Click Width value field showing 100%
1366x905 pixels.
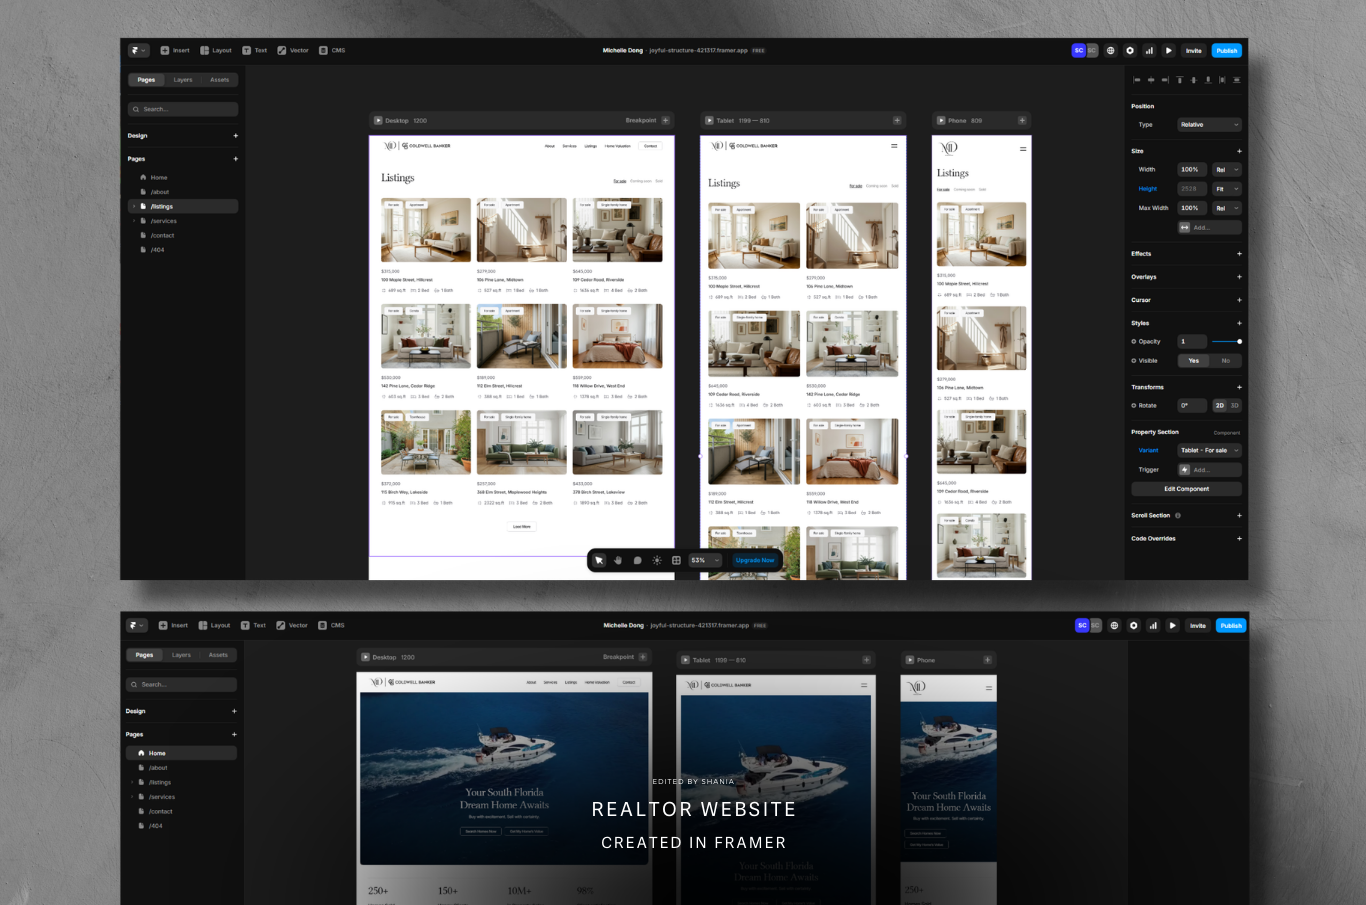click(x=1192, y=170)
